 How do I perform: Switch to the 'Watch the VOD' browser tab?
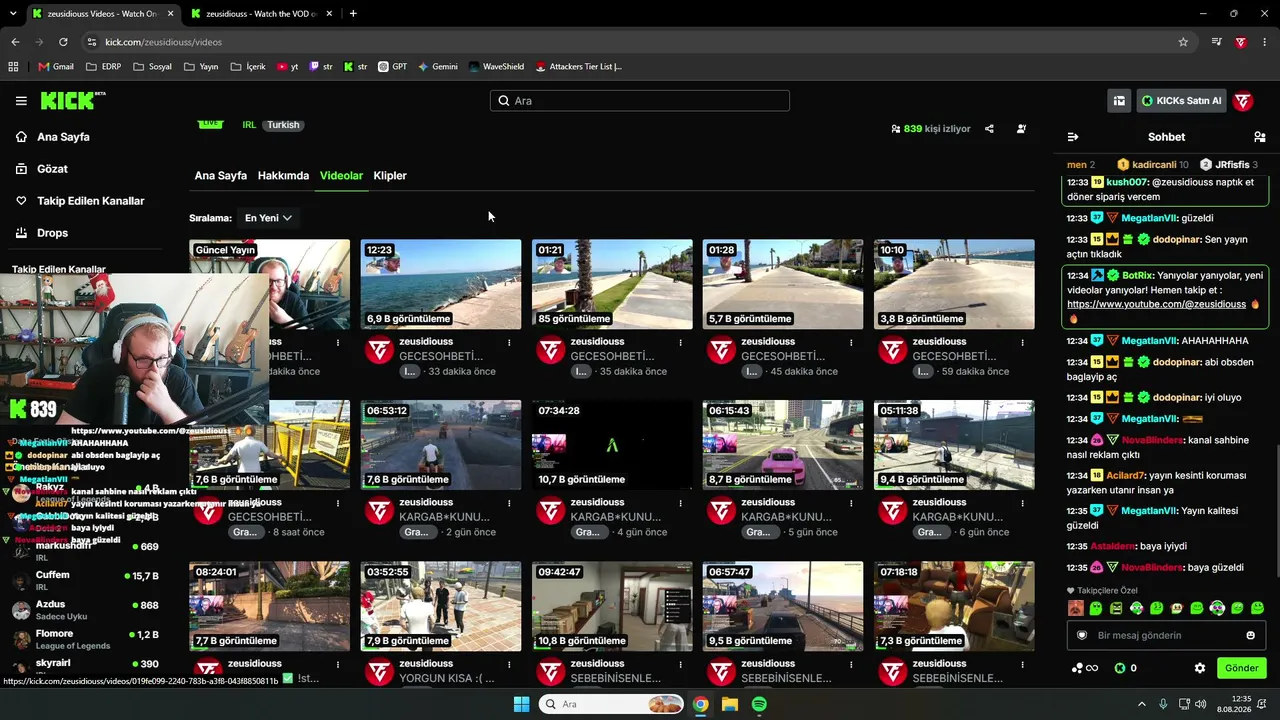[260, 14]
